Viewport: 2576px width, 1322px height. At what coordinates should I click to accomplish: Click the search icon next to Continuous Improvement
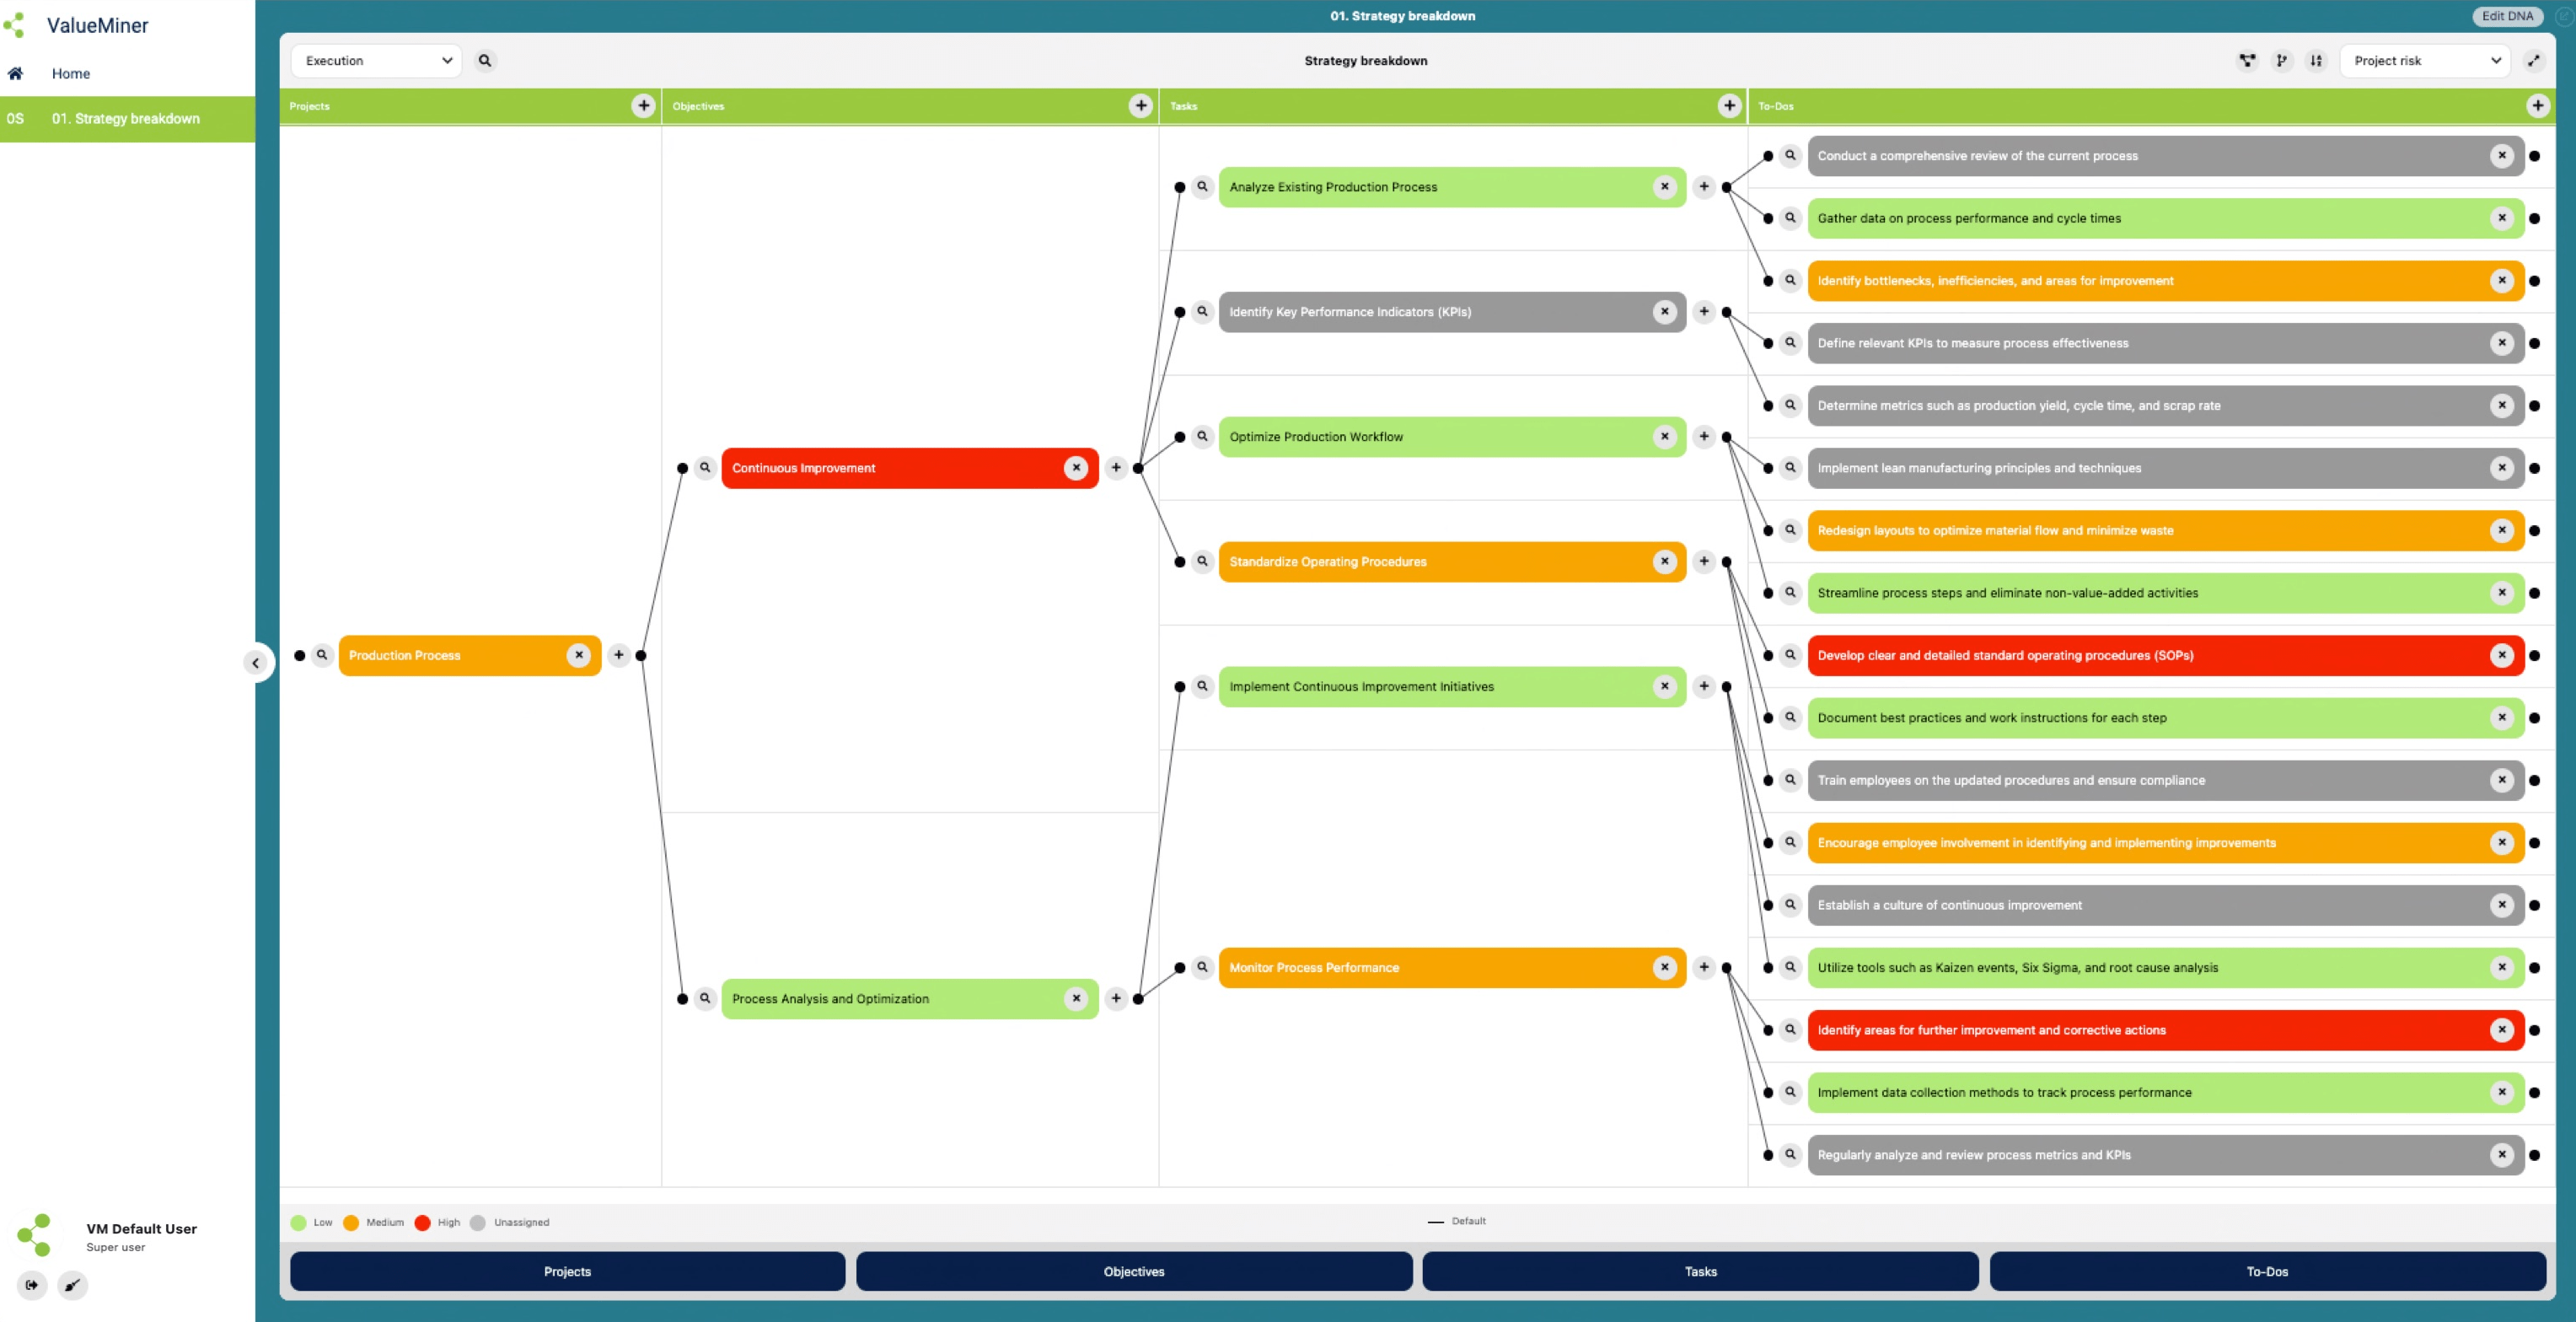point(703,467)
